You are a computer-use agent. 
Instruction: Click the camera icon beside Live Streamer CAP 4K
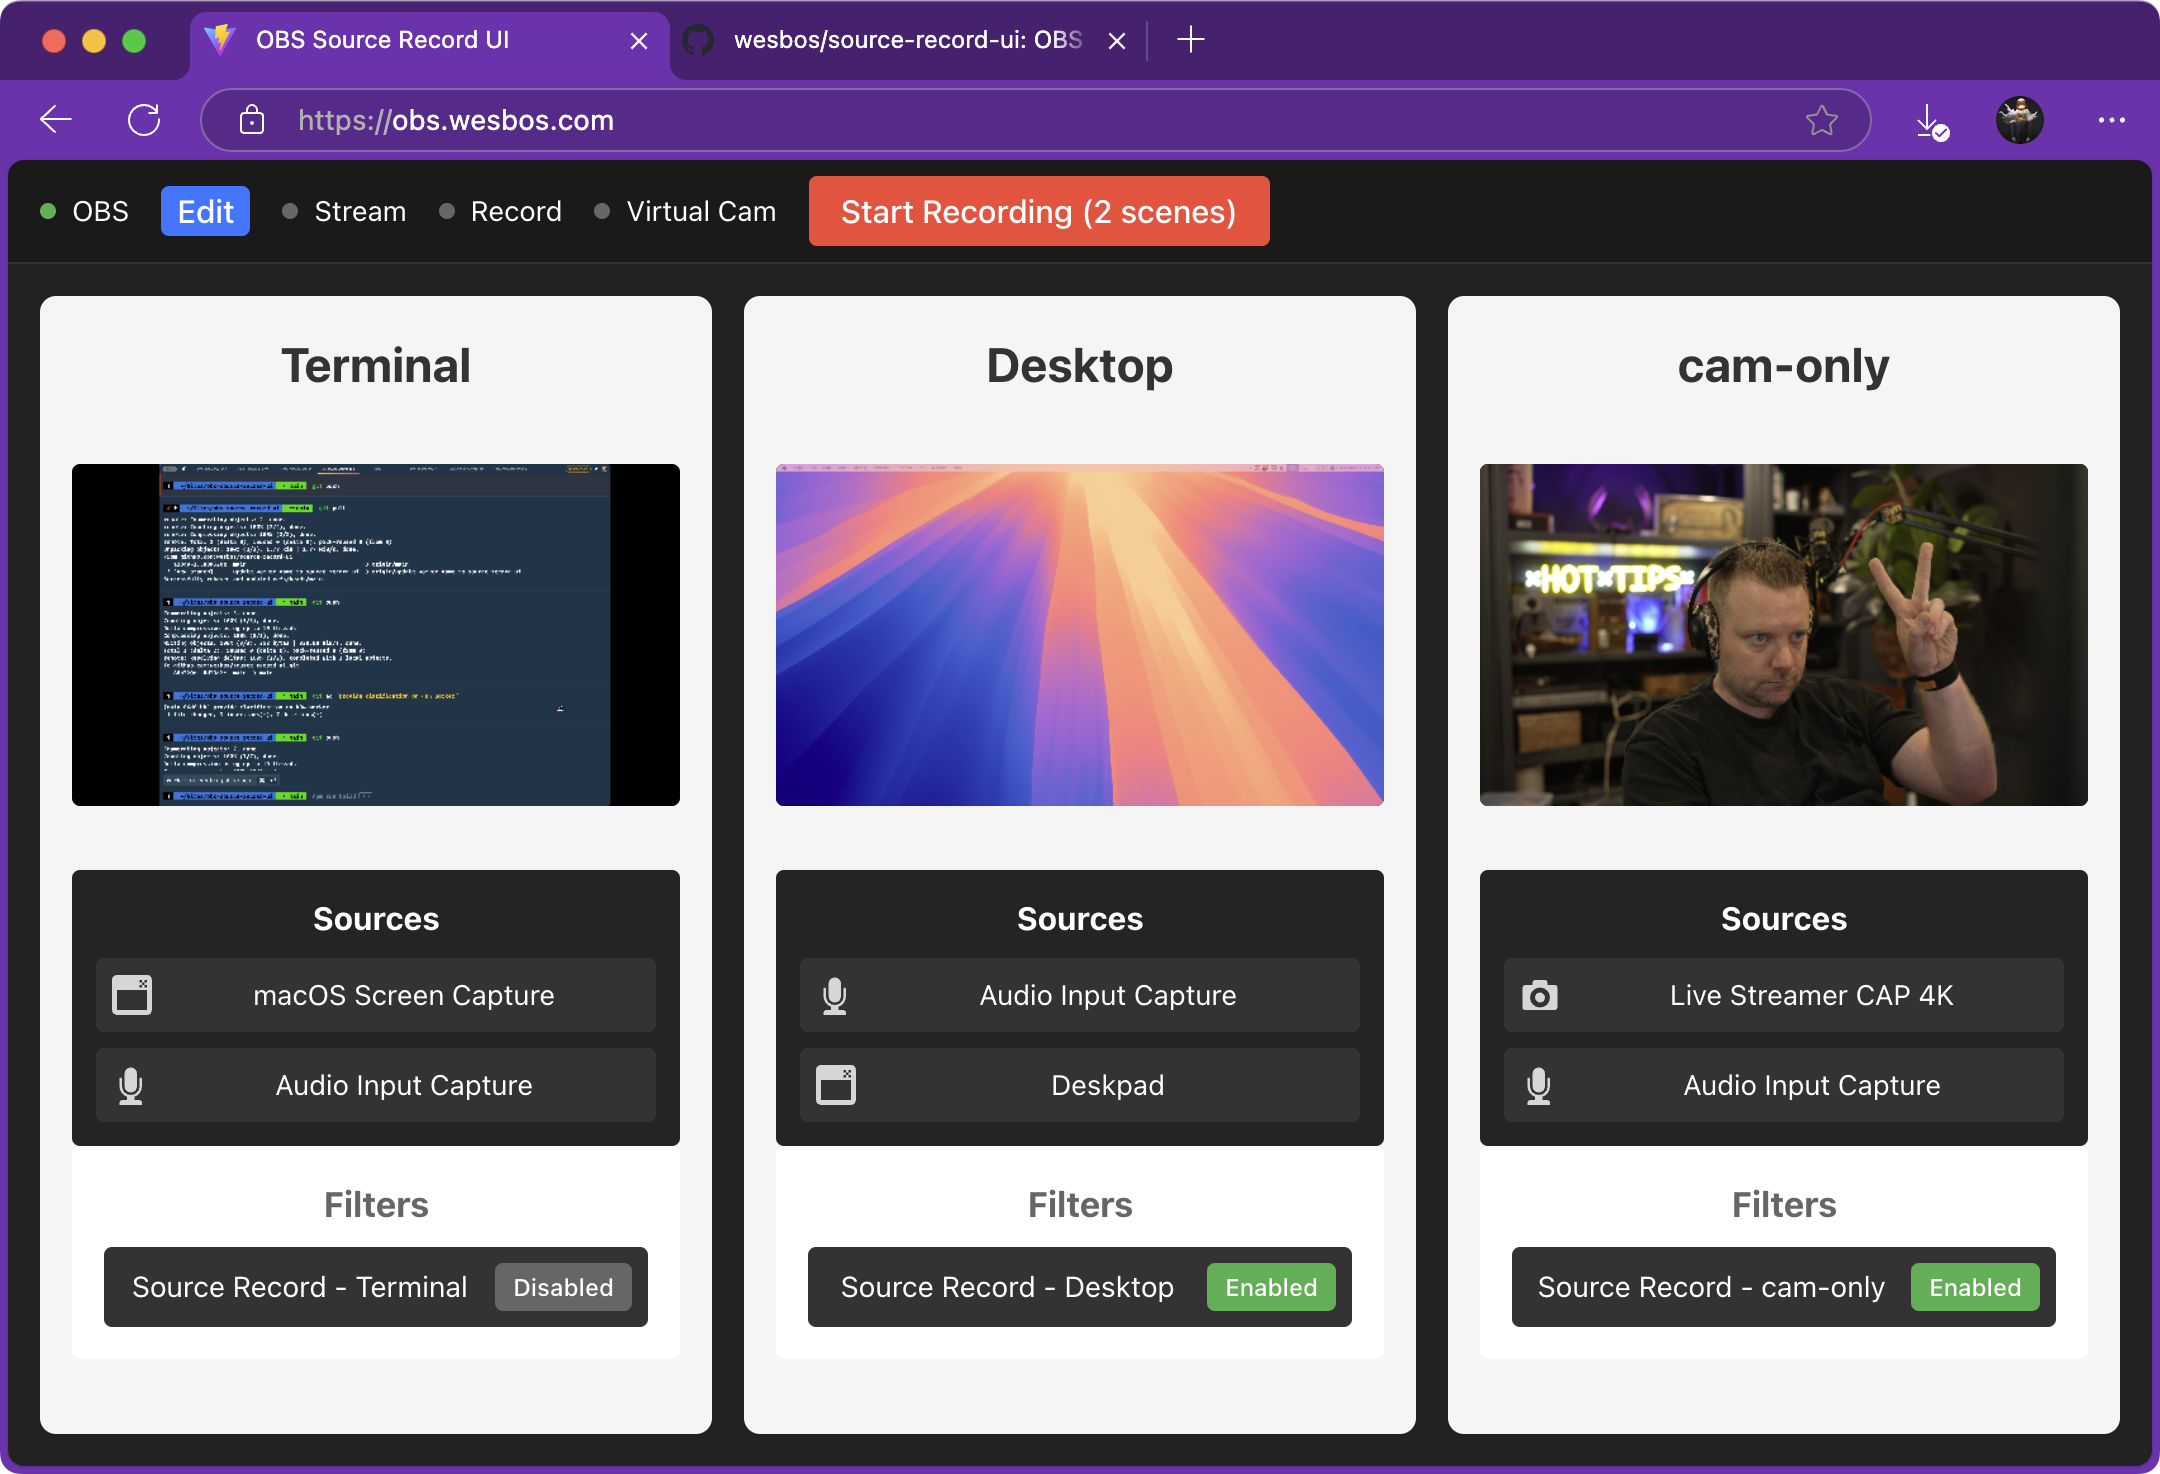pos(1541,994)
